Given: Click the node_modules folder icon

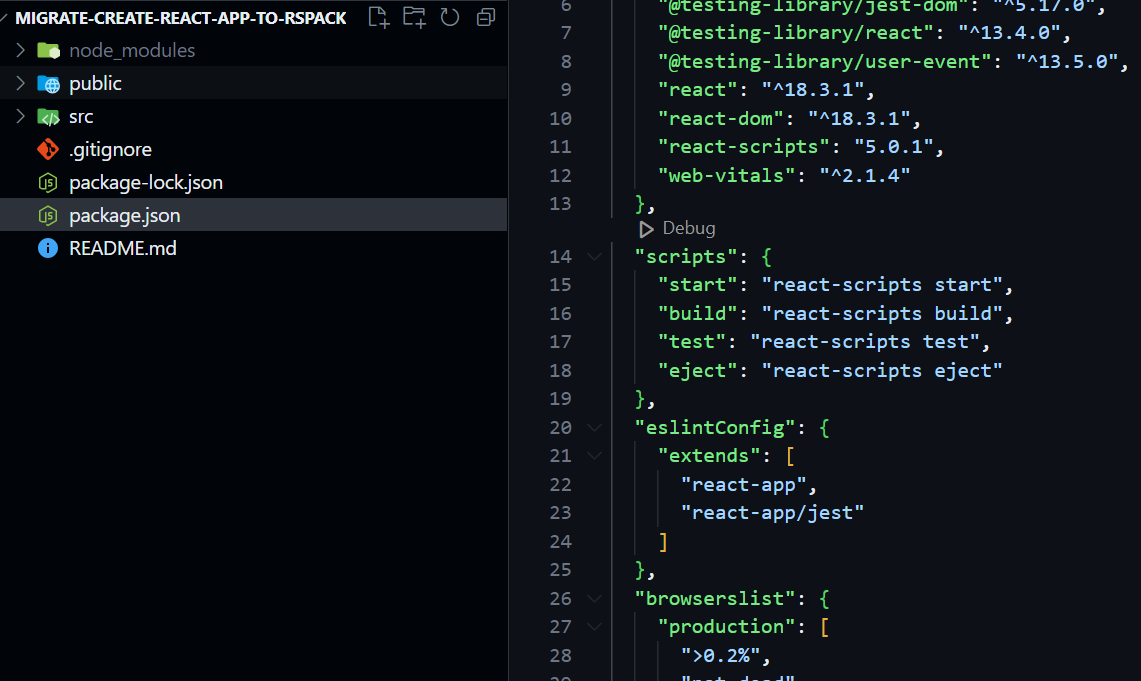Looking at the screenshot, I should point(48,50).
